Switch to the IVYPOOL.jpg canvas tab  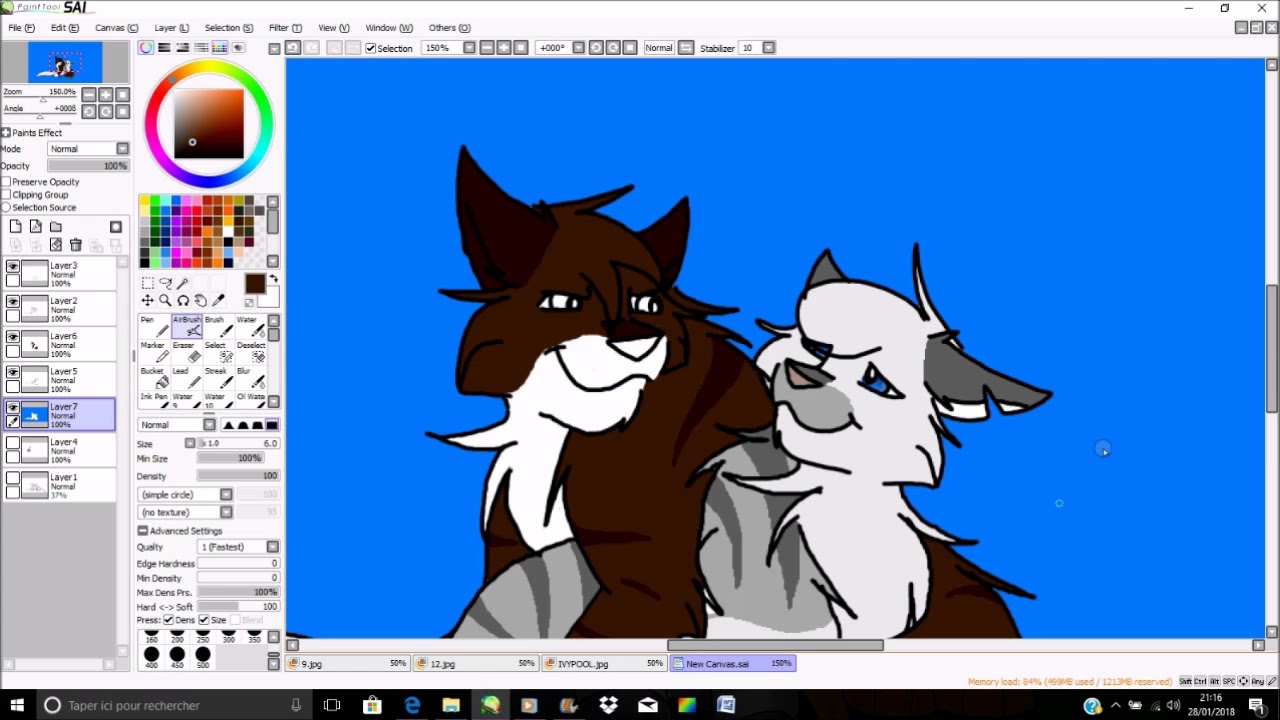[x=605, y=663]
